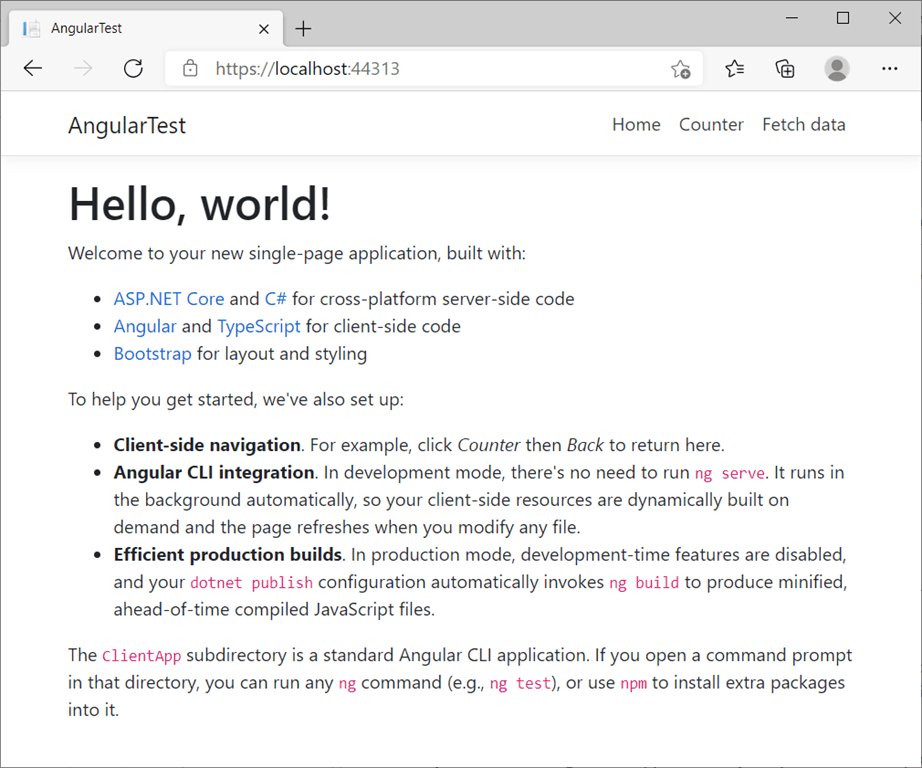Screen dimensions: 922x768
Task: Open the Fetch data page
Action: click(x=804, y=124)
